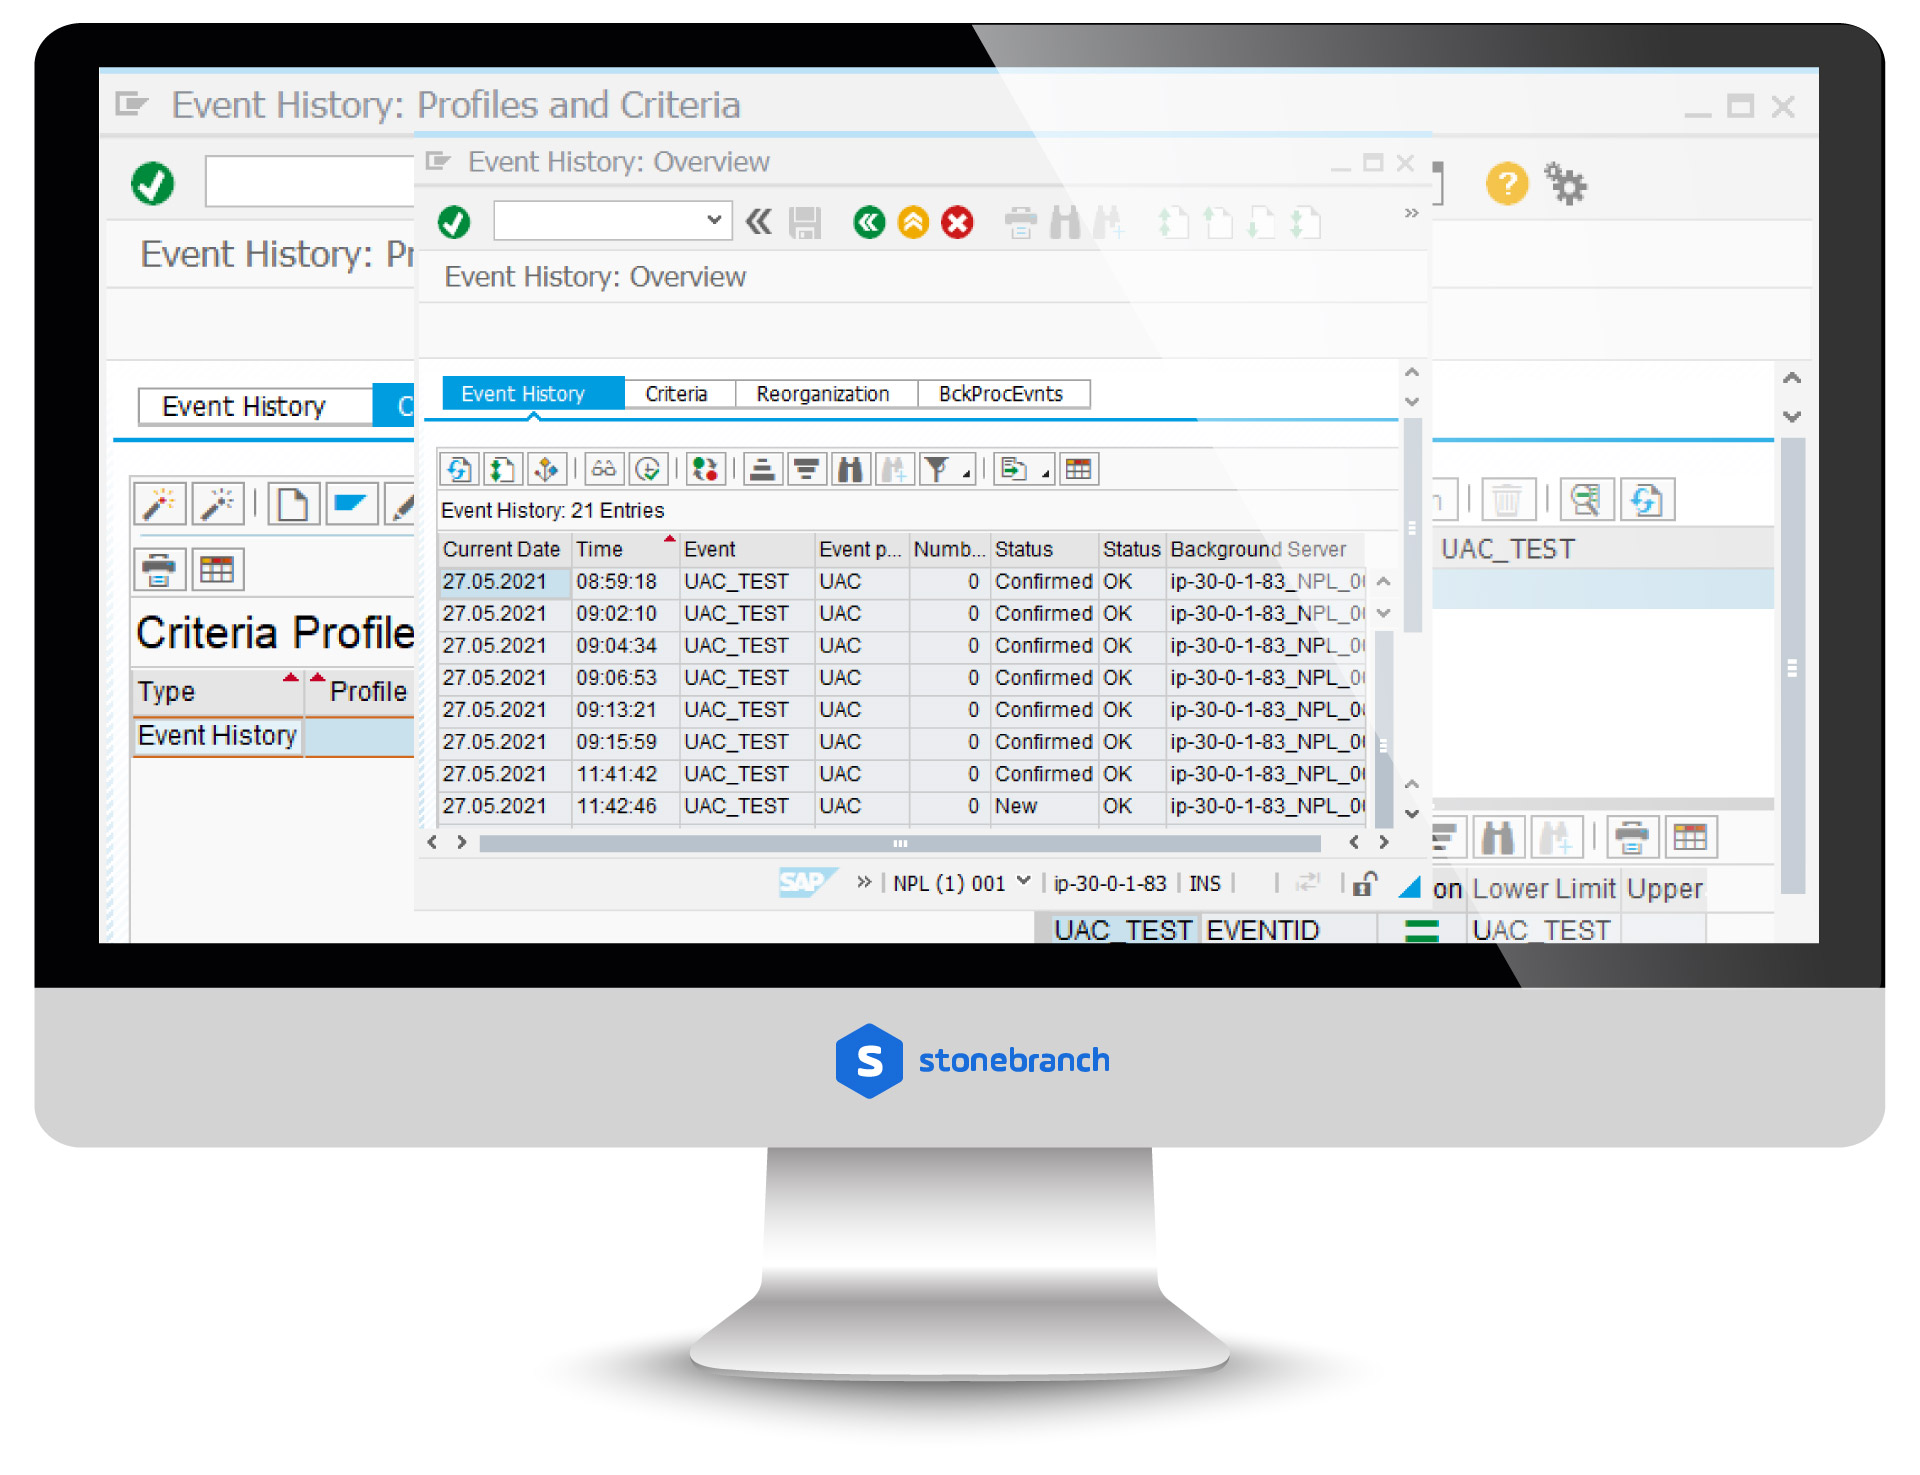
Task: Open the NPL (1) 001 system dropdown
Action: (1023, 881)
